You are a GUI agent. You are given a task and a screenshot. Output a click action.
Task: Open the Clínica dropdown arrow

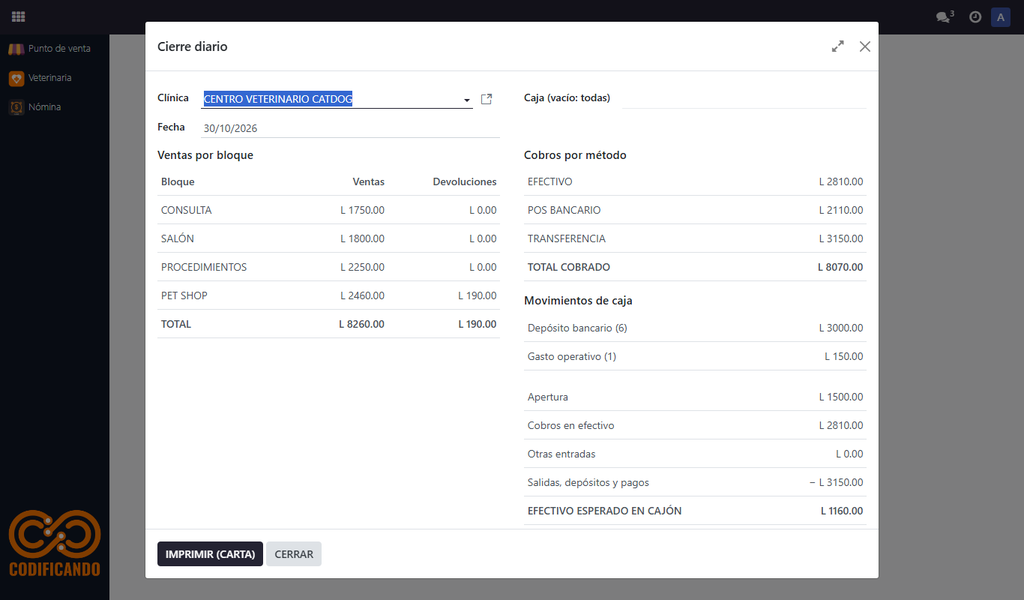467,100
